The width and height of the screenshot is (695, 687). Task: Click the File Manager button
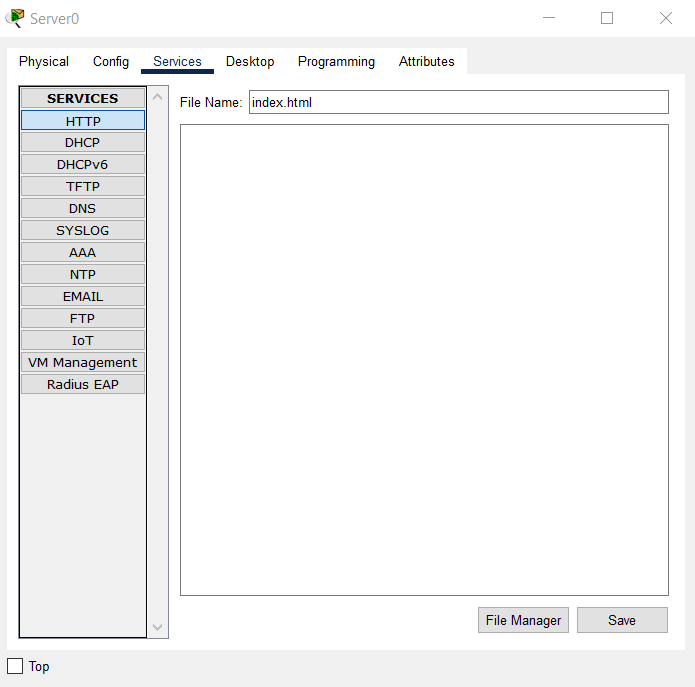pos(523,620)
